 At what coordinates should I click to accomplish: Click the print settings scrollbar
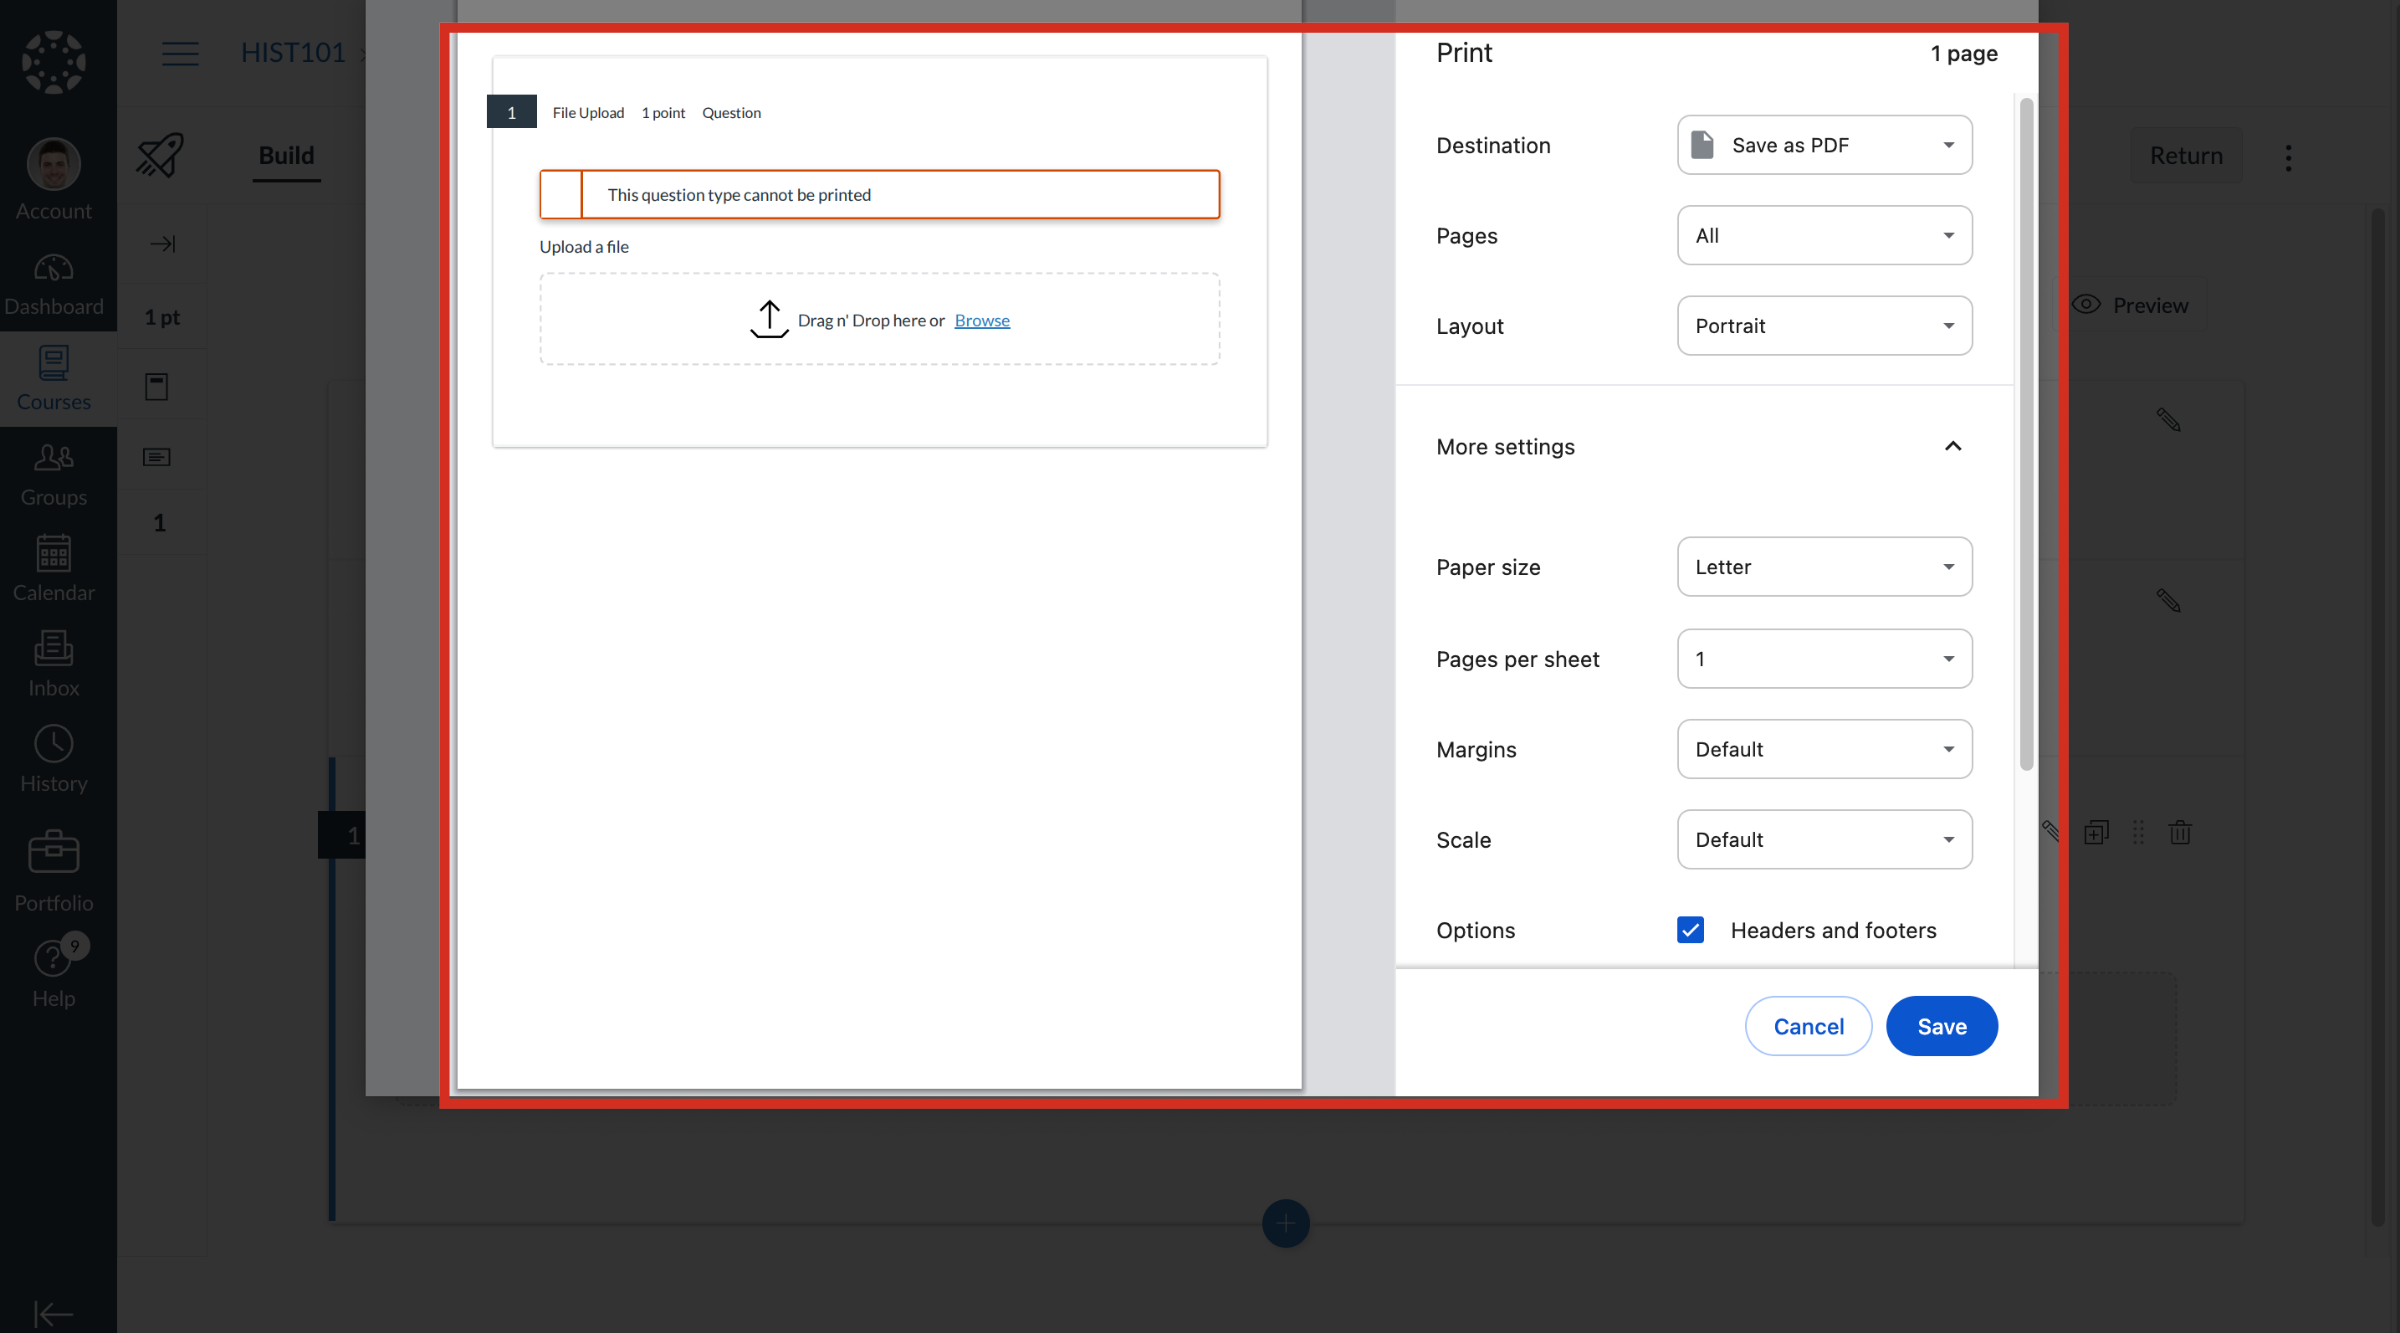tap(2026, 433)
